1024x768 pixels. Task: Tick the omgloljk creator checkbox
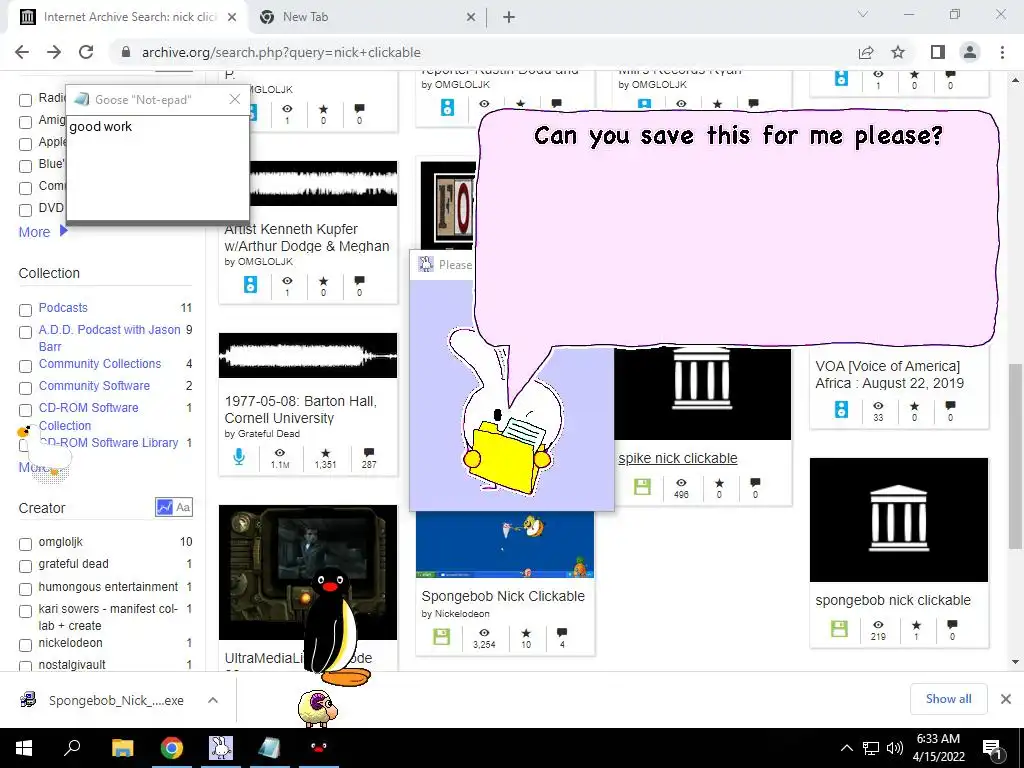pyautogui.click(x=25, y=544)
